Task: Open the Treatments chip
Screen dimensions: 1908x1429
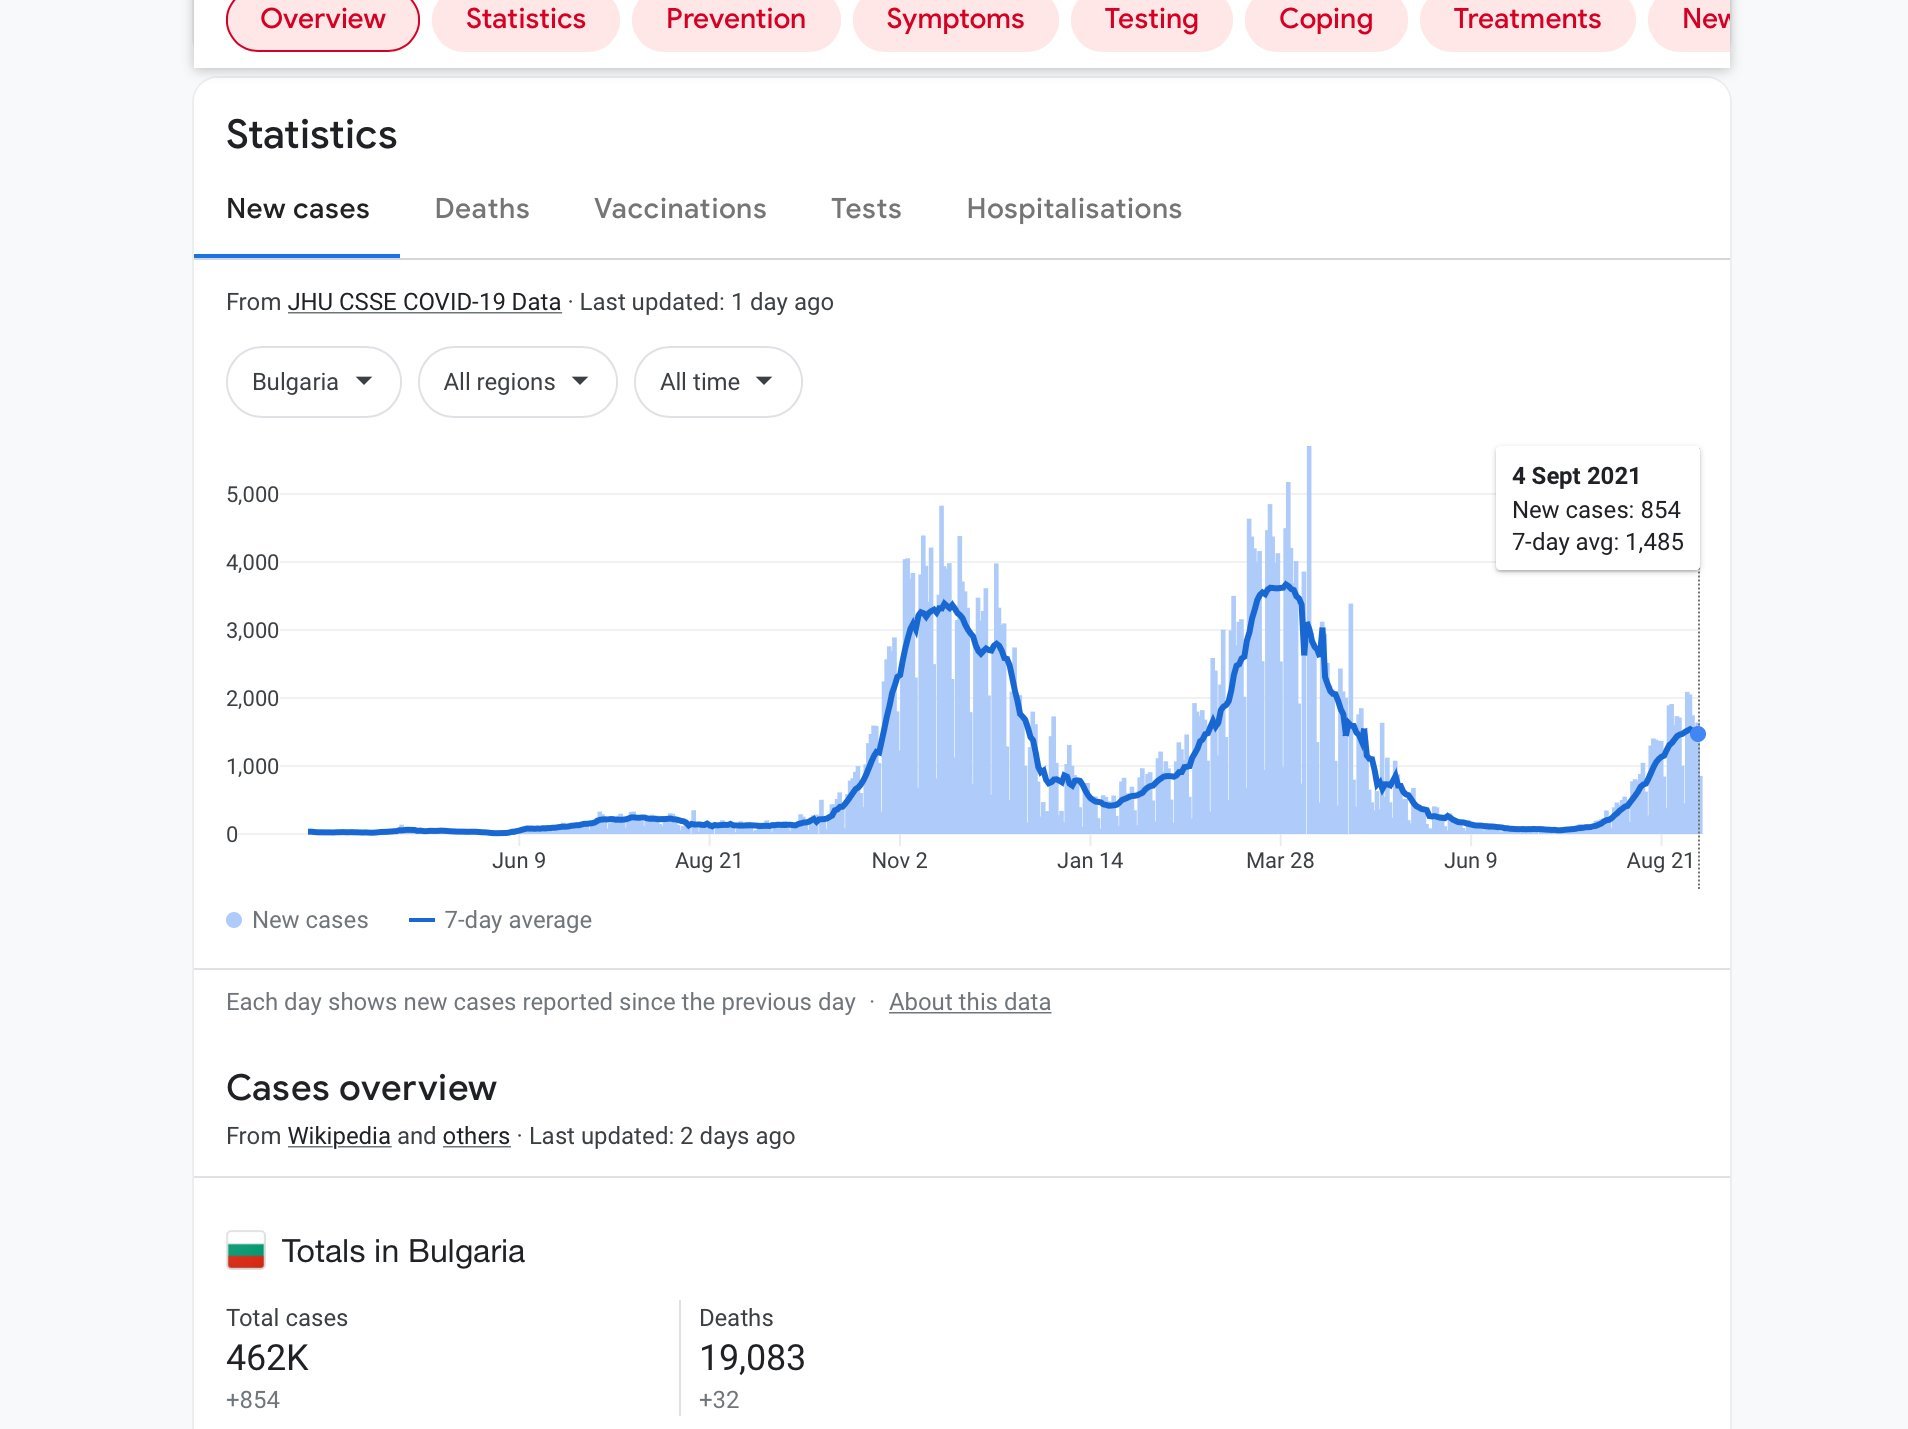Action: (x=1526, y=19)
